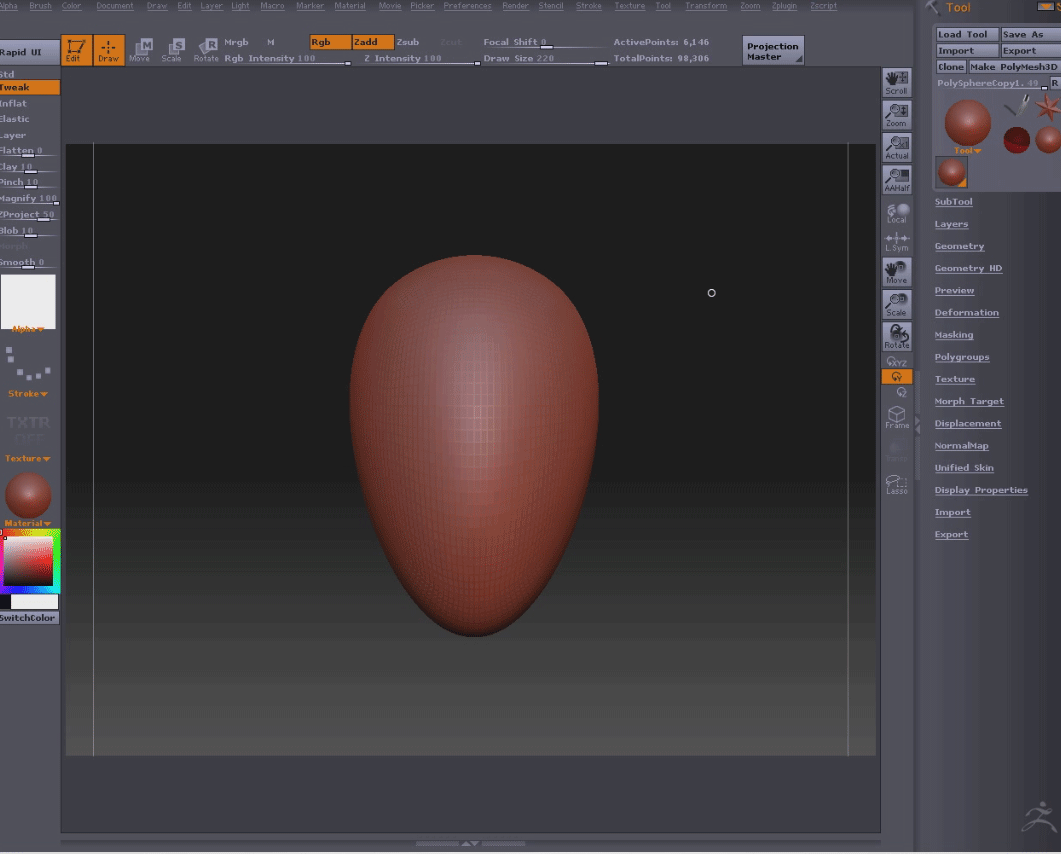
Task: Enable Zsub sculpt mode
Action: (408, 42)
